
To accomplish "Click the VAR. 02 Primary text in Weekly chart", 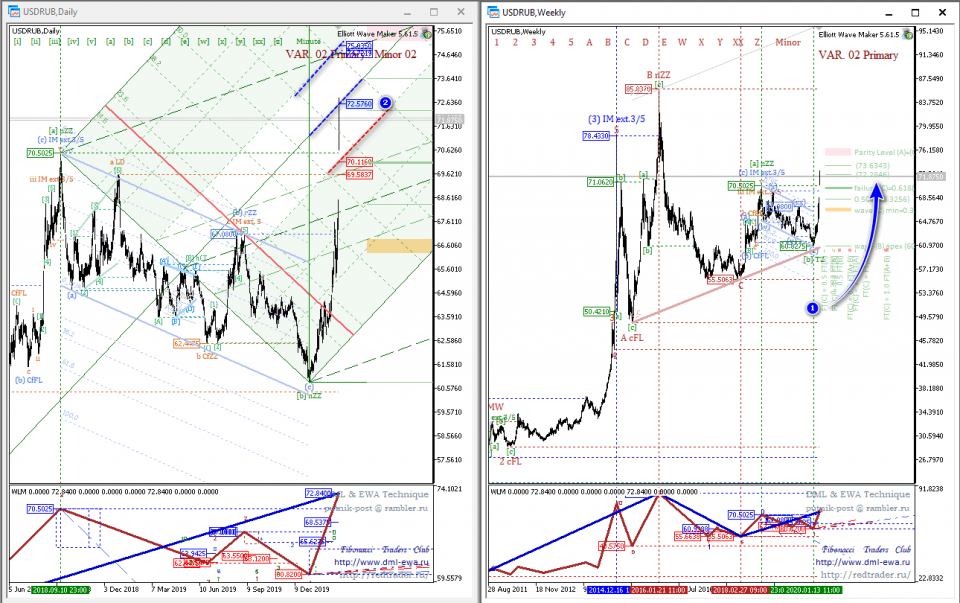I will pyautogui.click(x=858, y=55).
